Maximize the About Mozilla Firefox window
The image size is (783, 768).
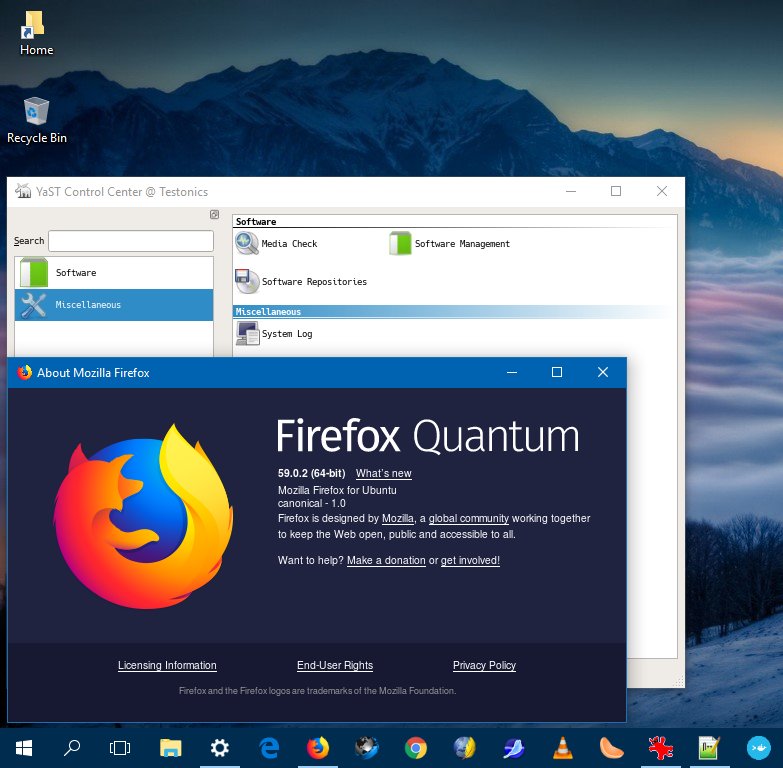coord(557,372)
